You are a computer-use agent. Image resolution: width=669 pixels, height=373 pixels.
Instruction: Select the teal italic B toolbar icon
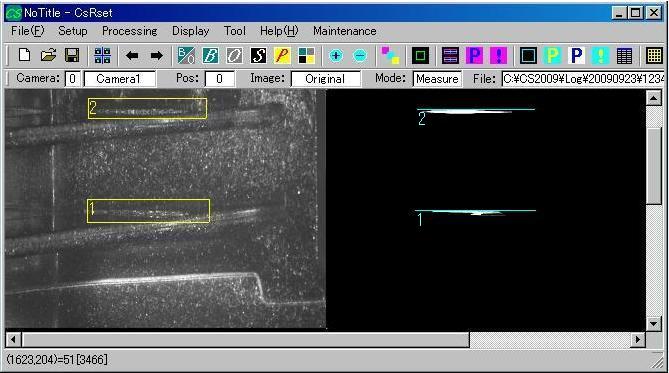pos(210,55)
